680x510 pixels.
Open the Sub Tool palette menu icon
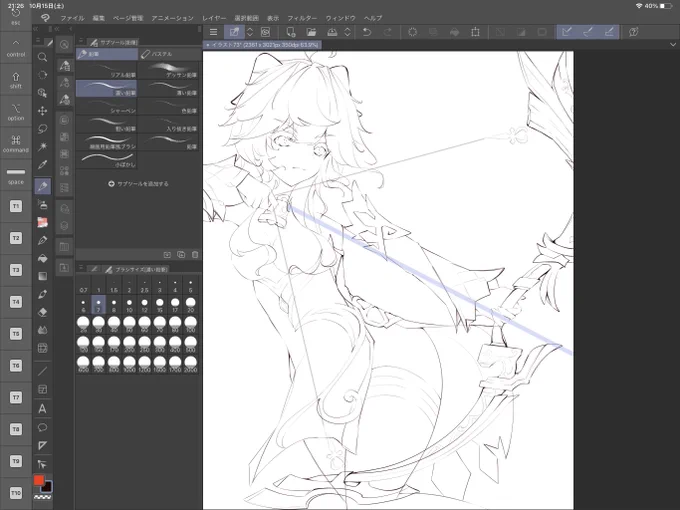click(81, 41)
